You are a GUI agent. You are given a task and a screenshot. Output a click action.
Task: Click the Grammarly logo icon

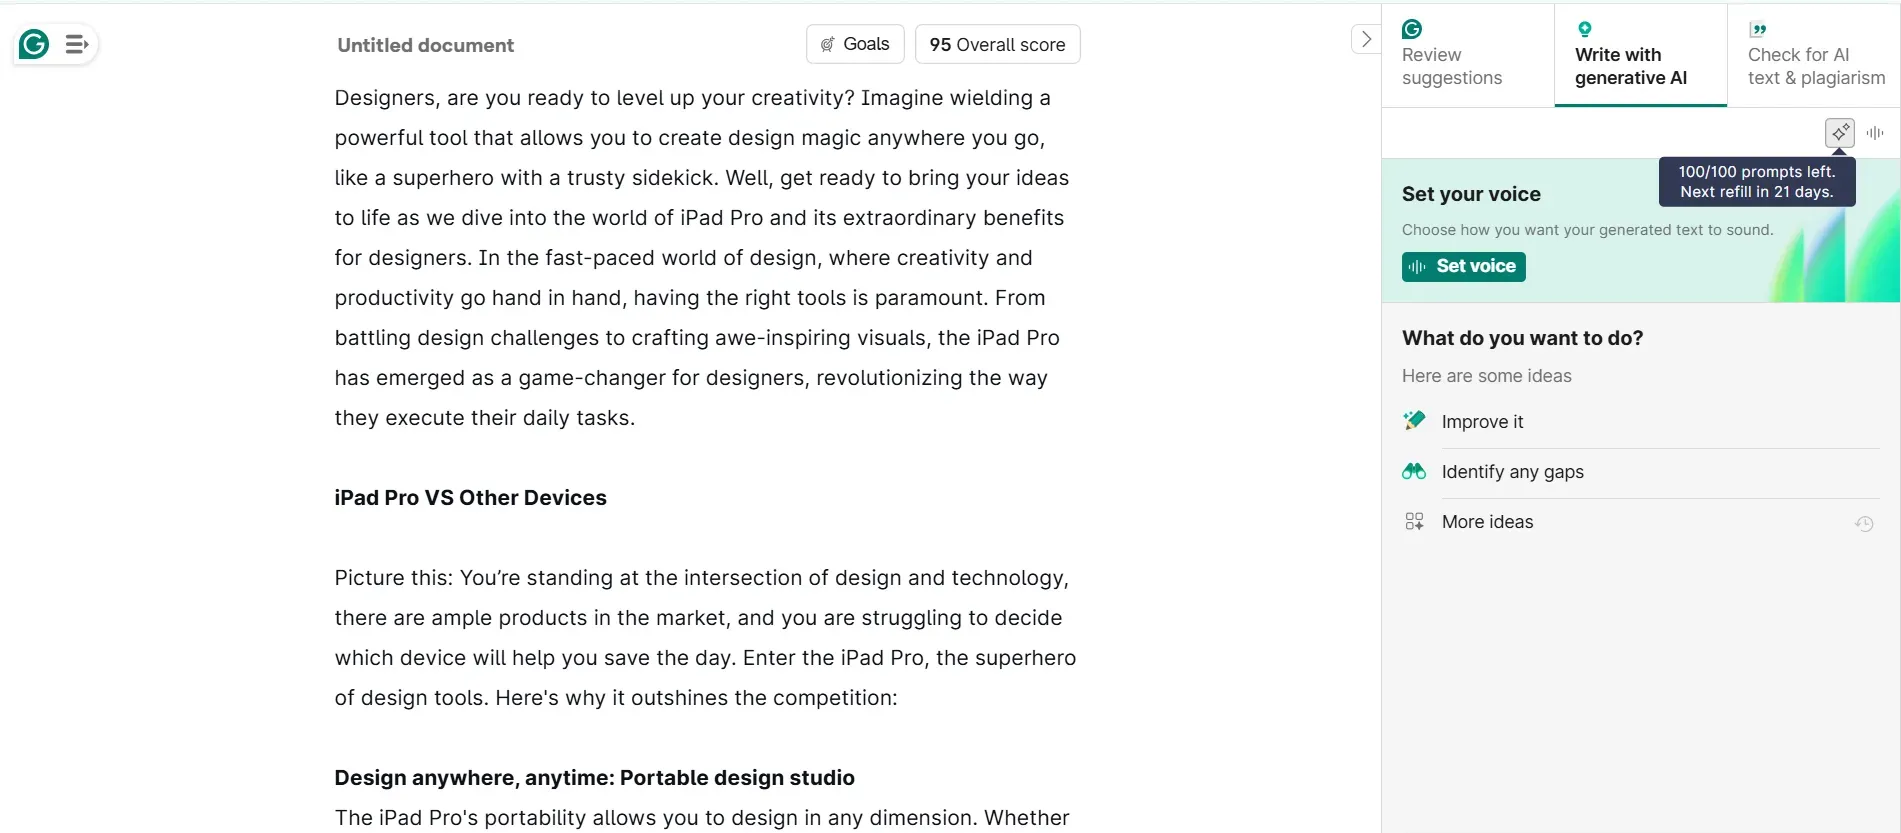[x=33, y=44]
